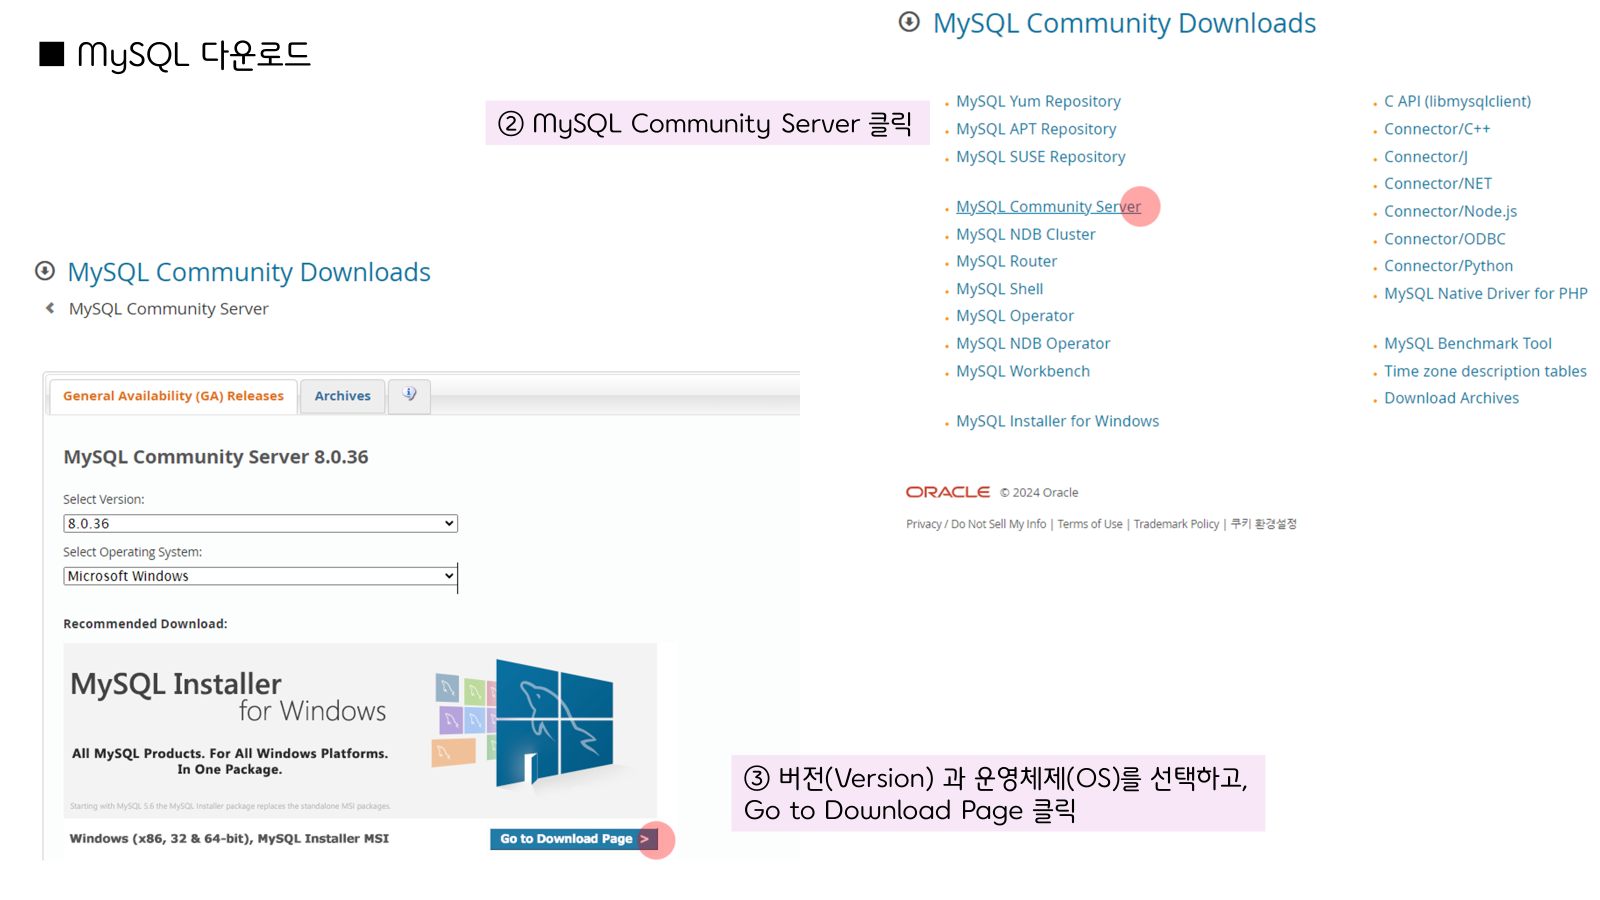Open the MySQL SUSE Repository link
Image resolution: width=1600 pixels, height=900 pixels.
coord(1040,157)
